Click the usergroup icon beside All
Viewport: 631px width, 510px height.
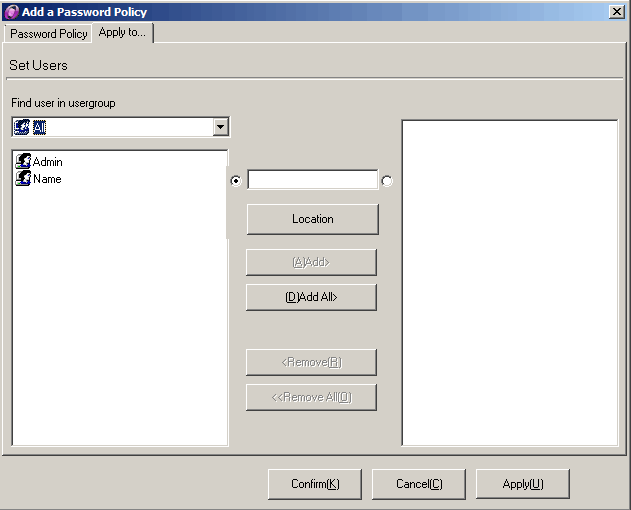pos(22,127)
